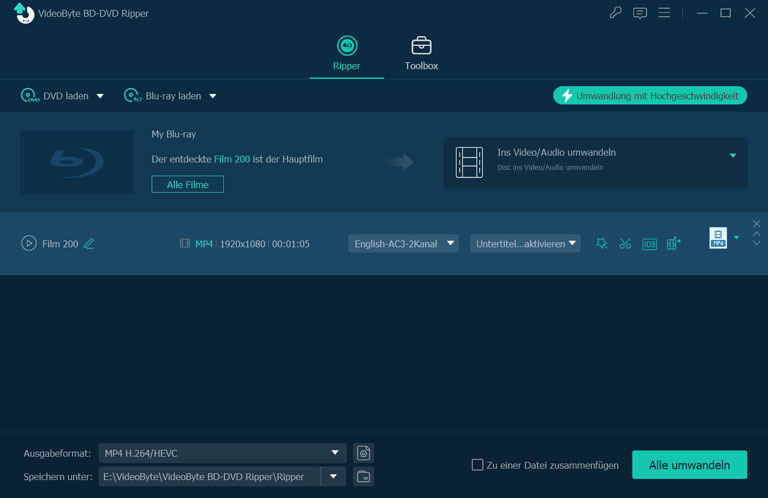Image resolution: width=768 pixels, height=498 pixels.
Task: Open the Alle Filme list
Action: [187, 184]
